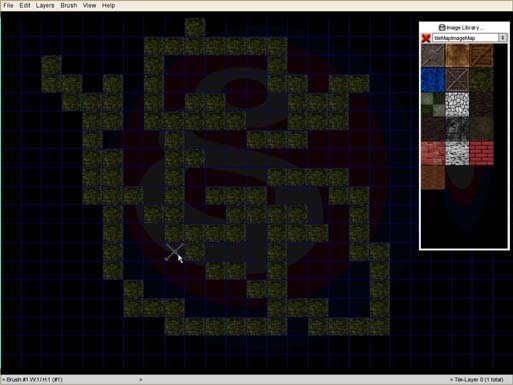Select the white cobblestone tile
513x385 pixels.
click(457, 104)
